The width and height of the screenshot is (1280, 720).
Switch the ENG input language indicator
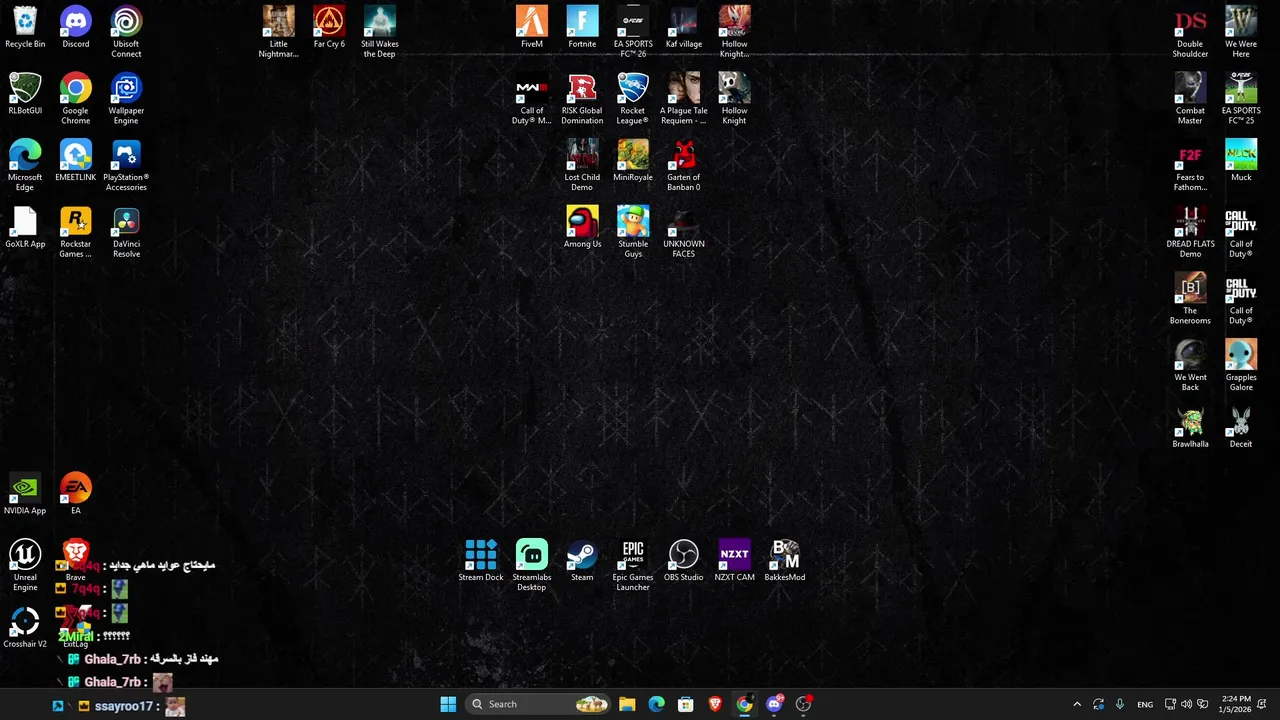(1145, 704)
